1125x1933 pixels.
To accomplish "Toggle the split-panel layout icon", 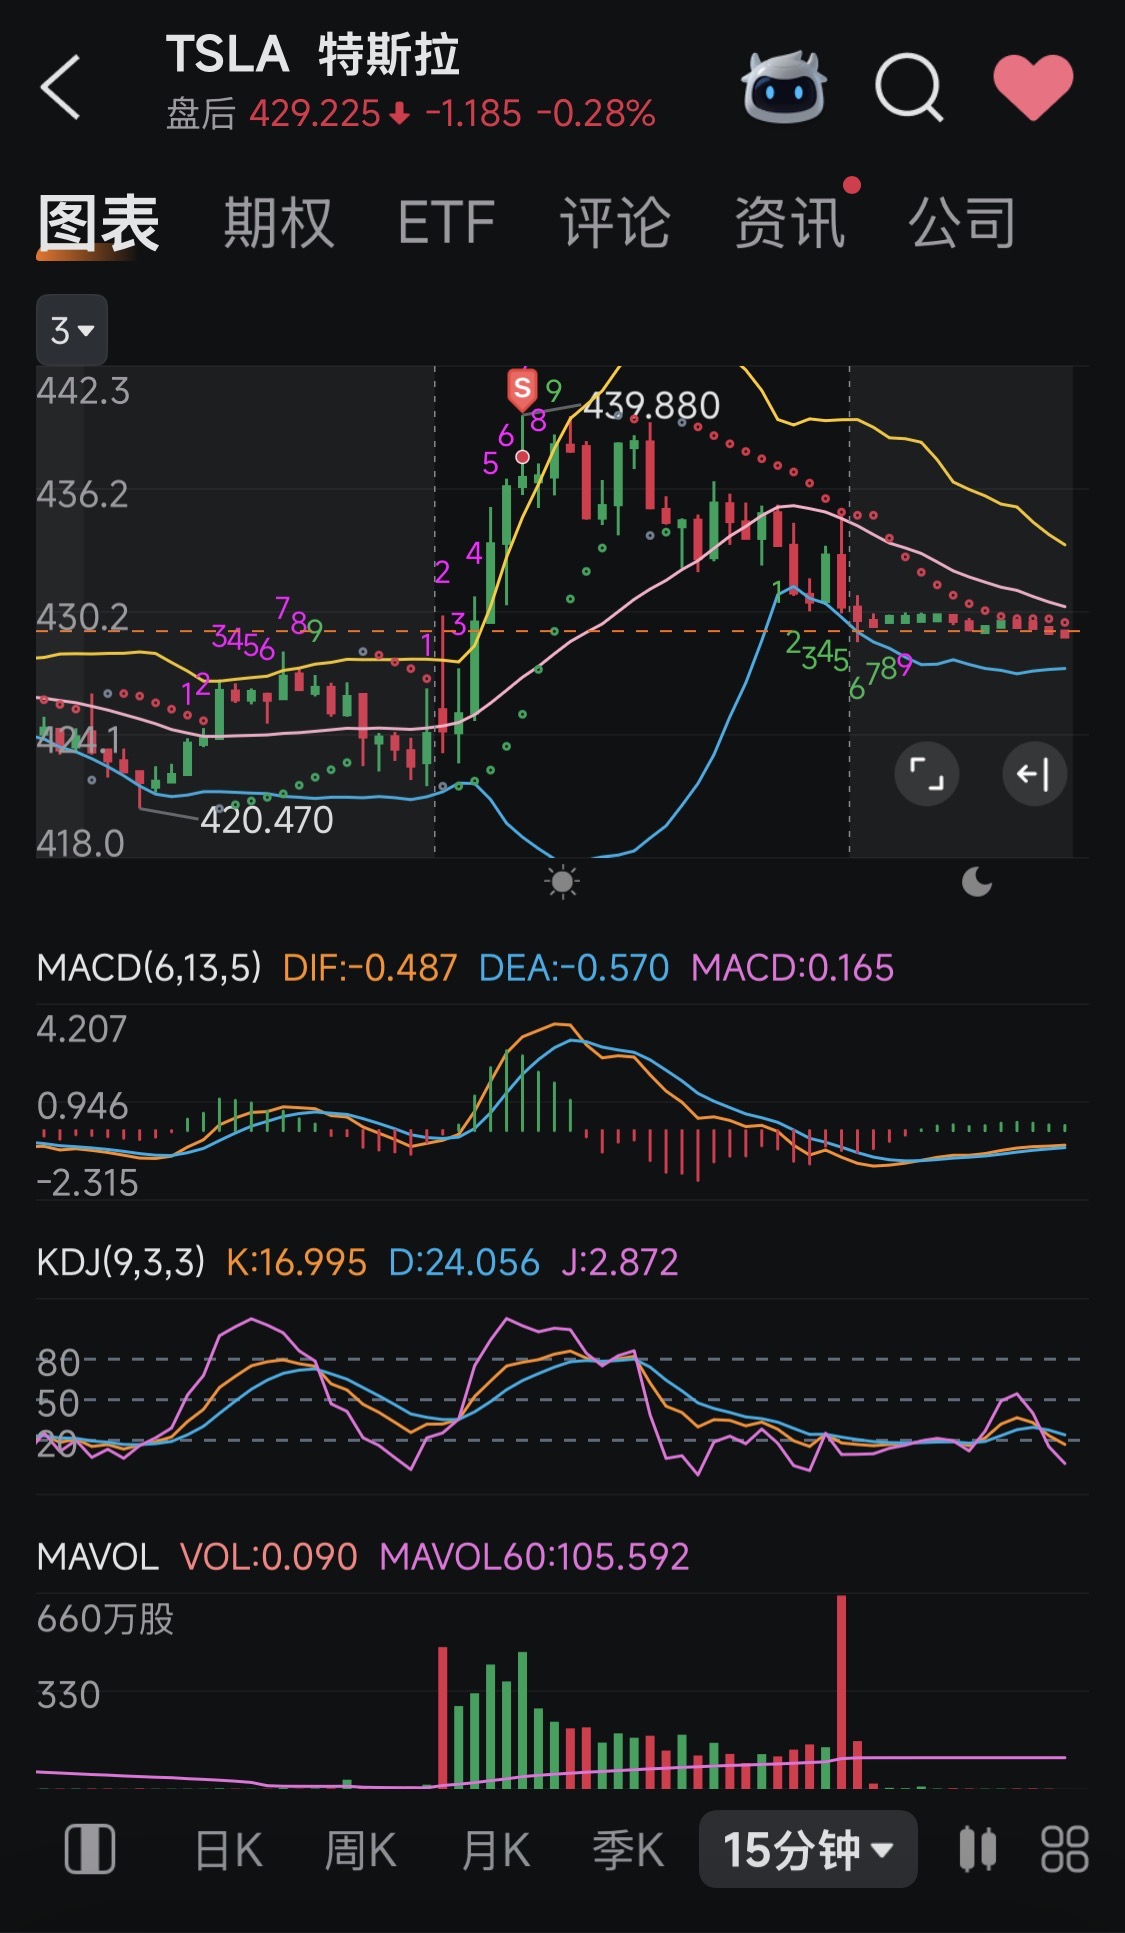I will point(90,1849).
